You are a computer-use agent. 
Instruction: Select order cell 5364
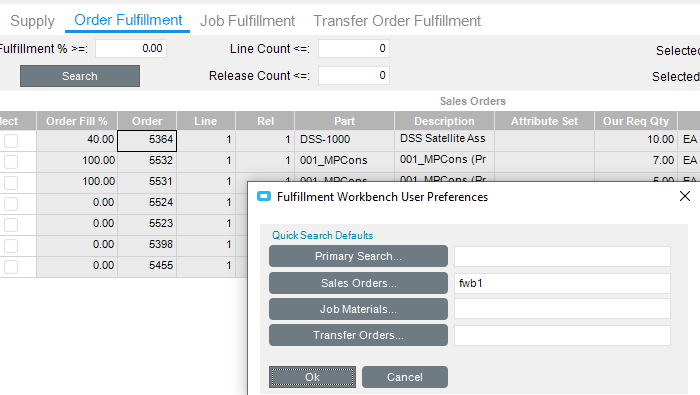[147, 141]
